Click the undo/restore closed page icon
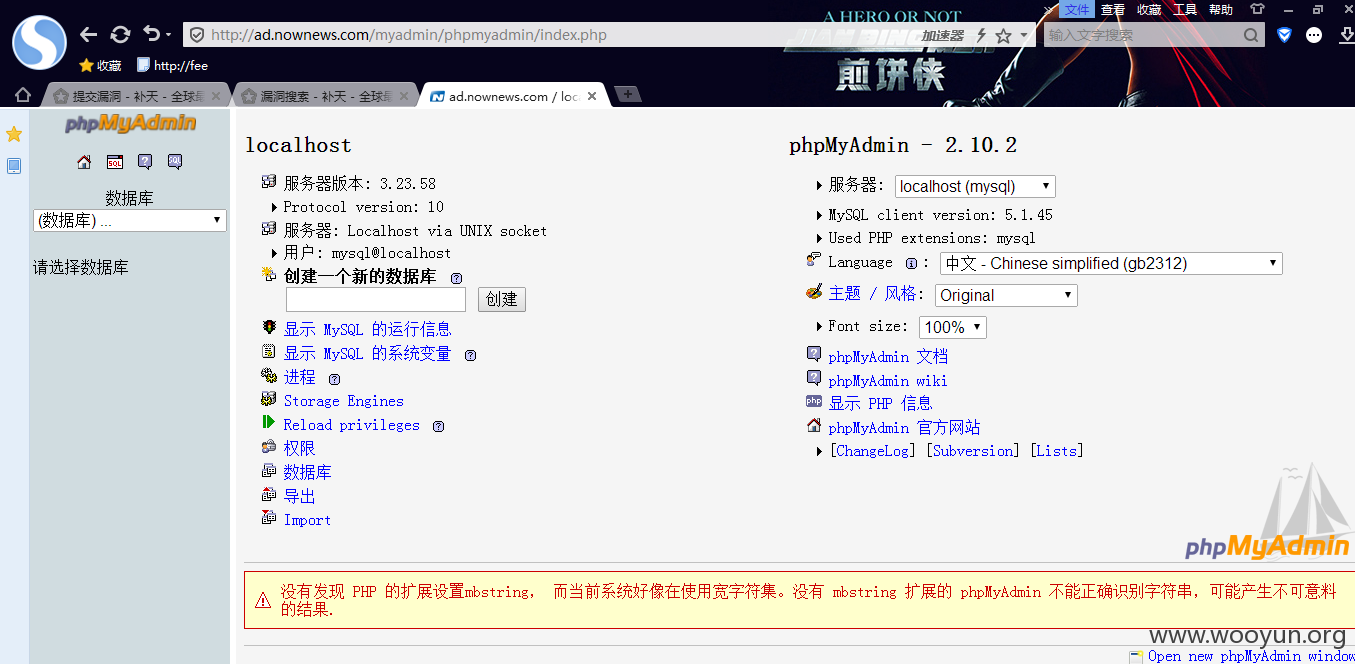Screen dimensions: 1355x664 (151, 34)
